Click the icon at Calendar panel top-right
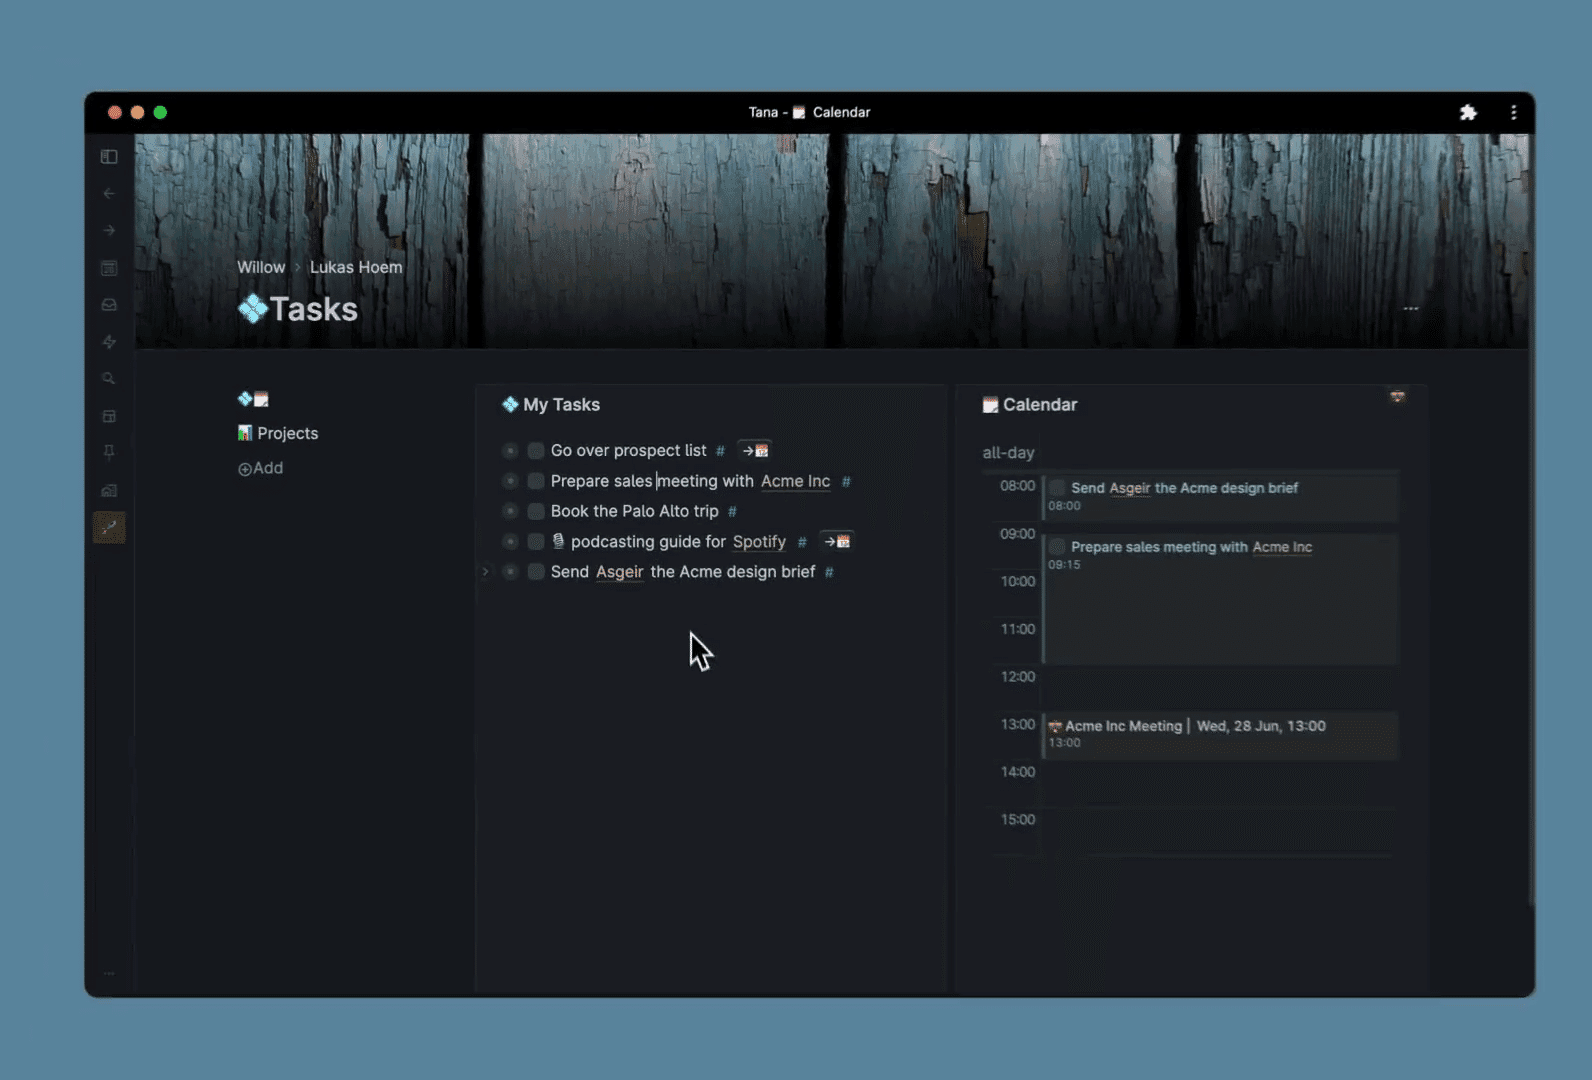 pyautogui.click(x=1398, y=397)
